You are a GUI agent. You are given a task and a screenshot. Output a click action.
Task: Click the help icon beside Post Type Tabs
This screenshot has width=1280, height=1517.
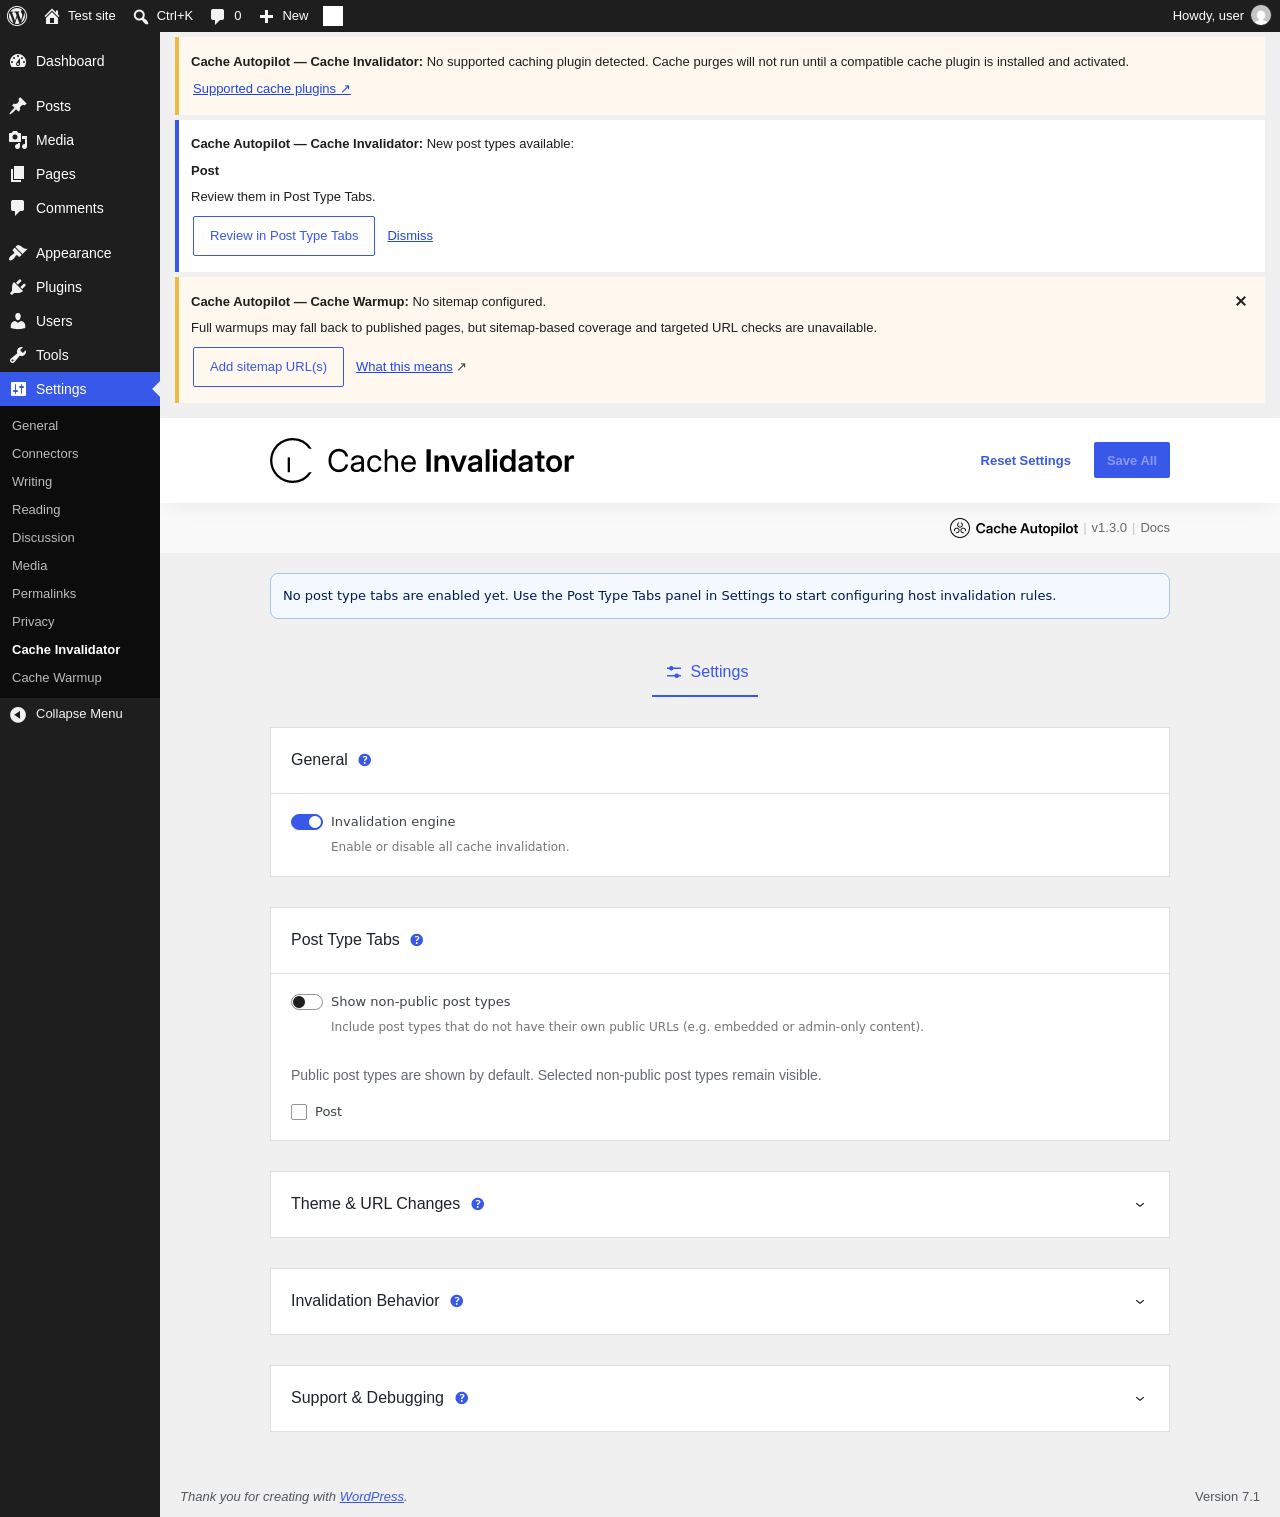[x=417, y=940]
